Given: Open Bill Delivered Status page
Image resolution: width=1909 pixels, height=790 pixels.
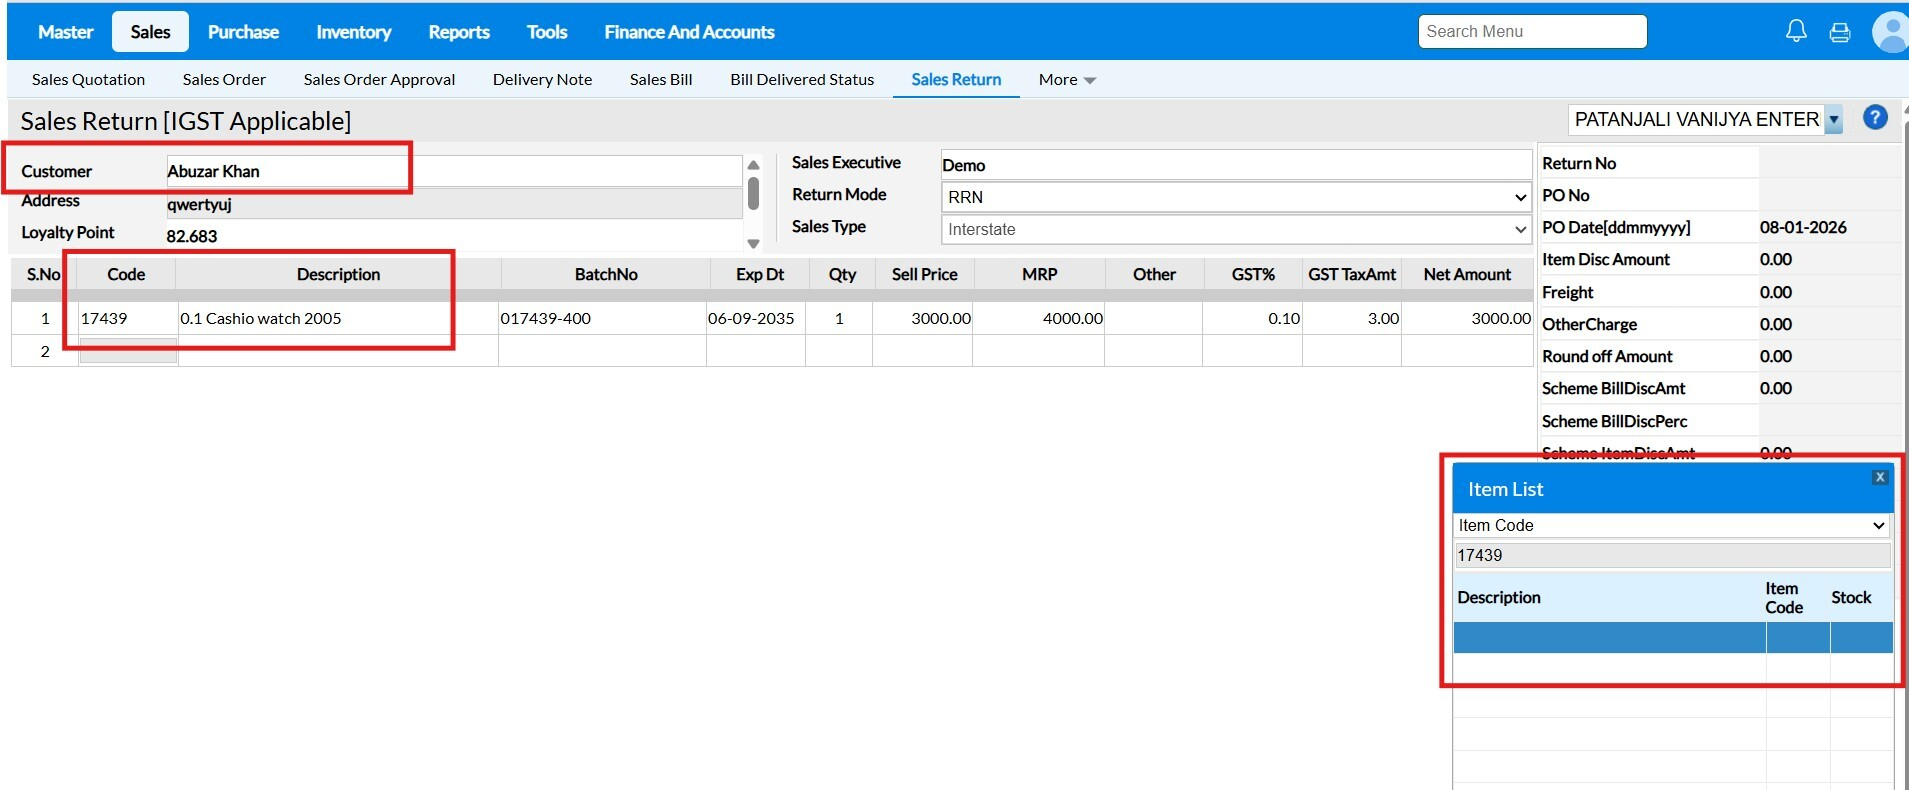Looking at the screenshot, I should tap(801, 80).
